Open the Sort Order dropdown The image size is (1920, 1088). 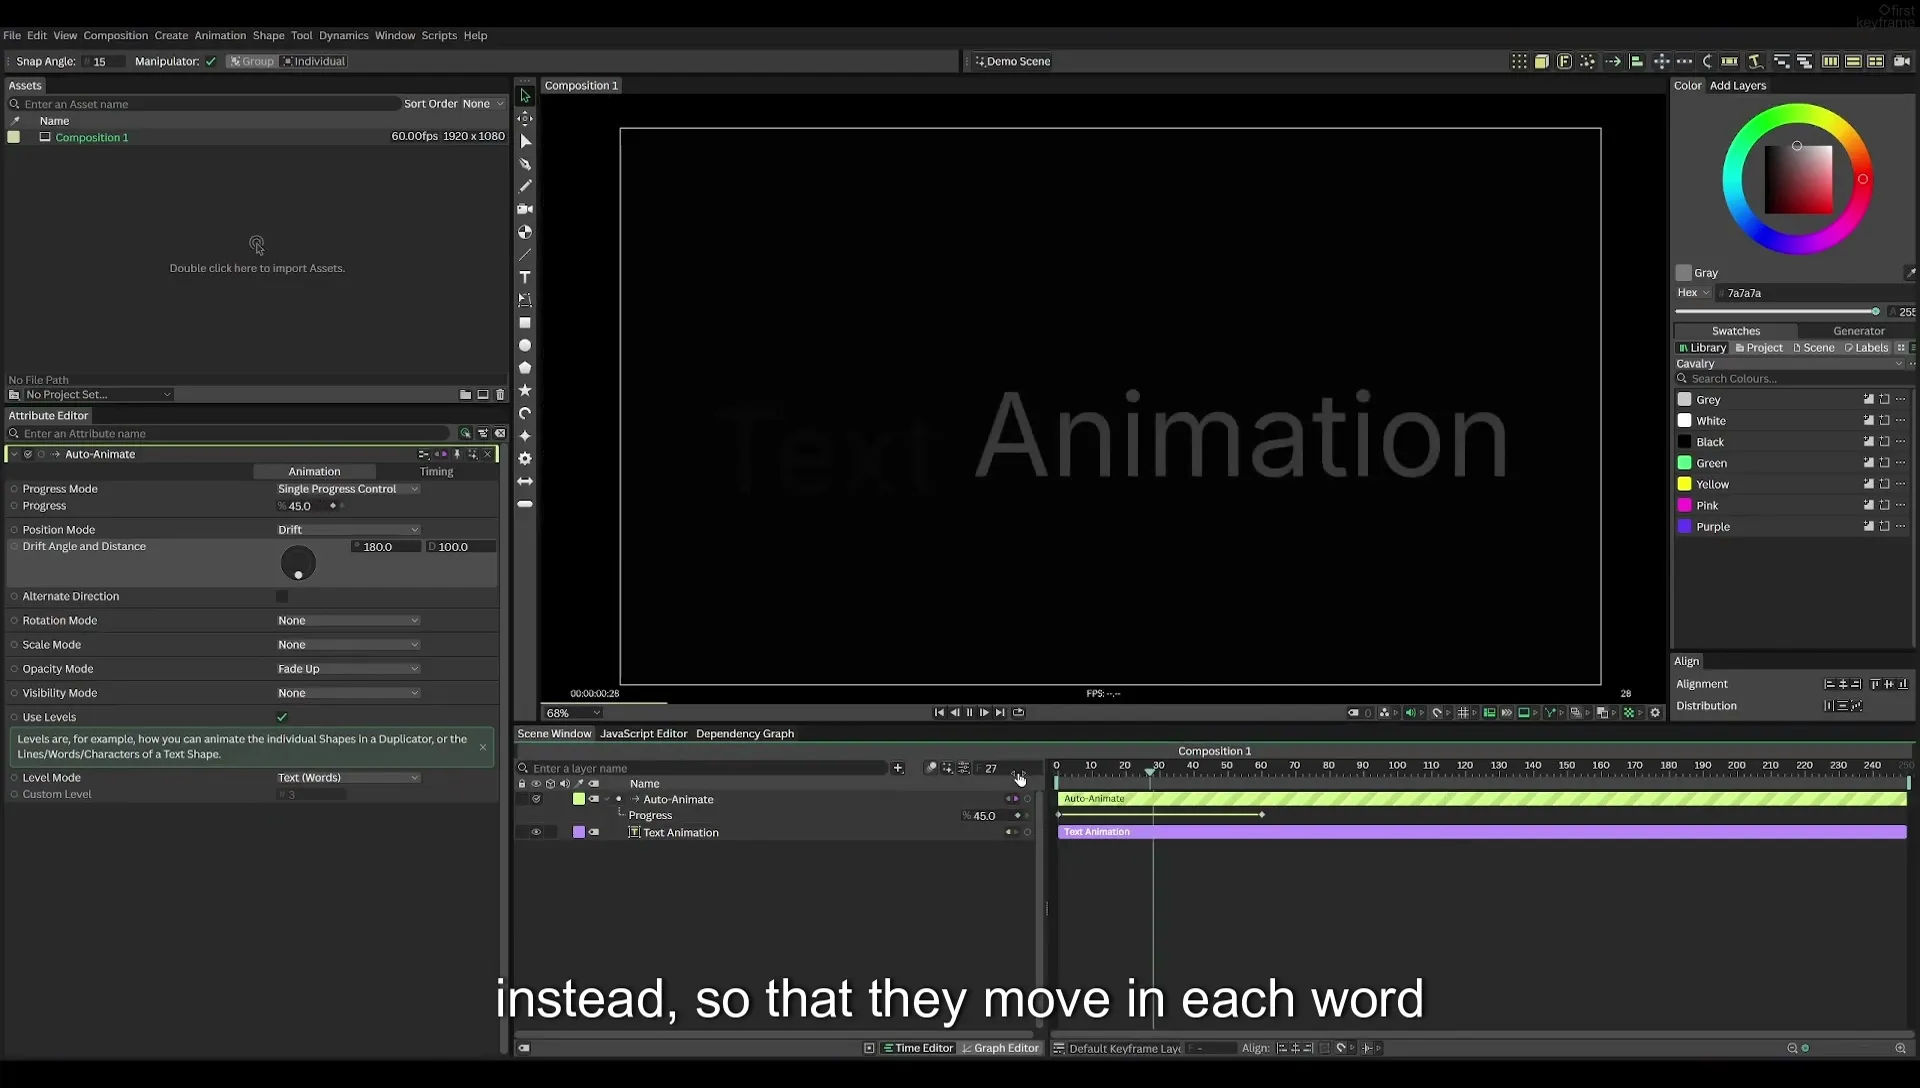(x=482, y=104)
